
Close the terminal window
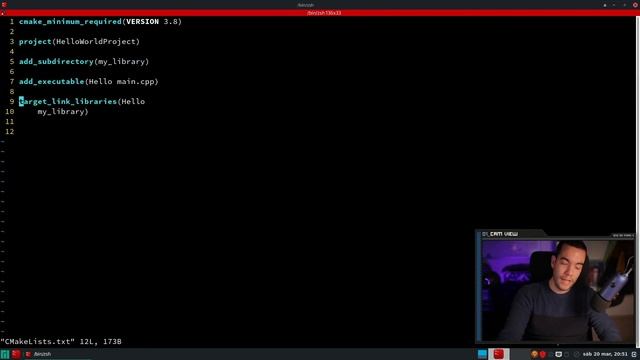pyautogui.click(x=635, y=5)
